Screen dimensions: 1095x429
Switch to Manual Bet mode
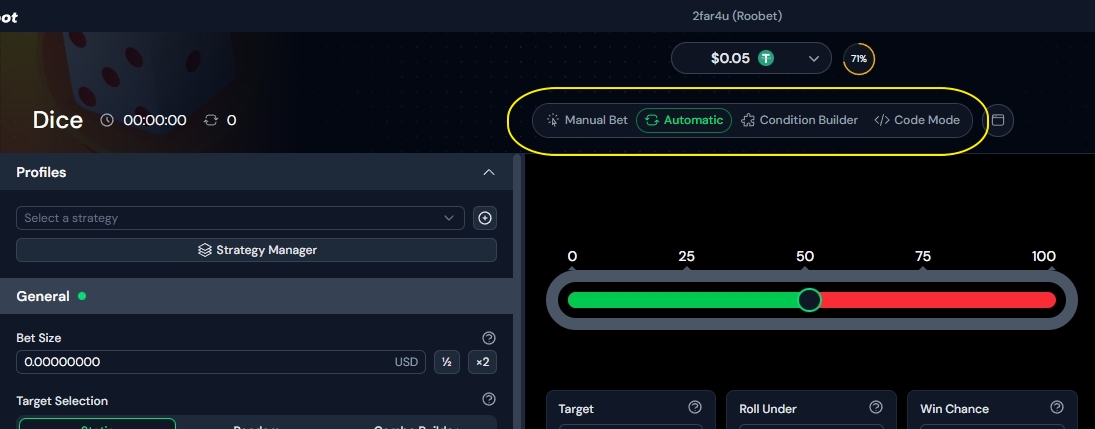click(587, 120)
